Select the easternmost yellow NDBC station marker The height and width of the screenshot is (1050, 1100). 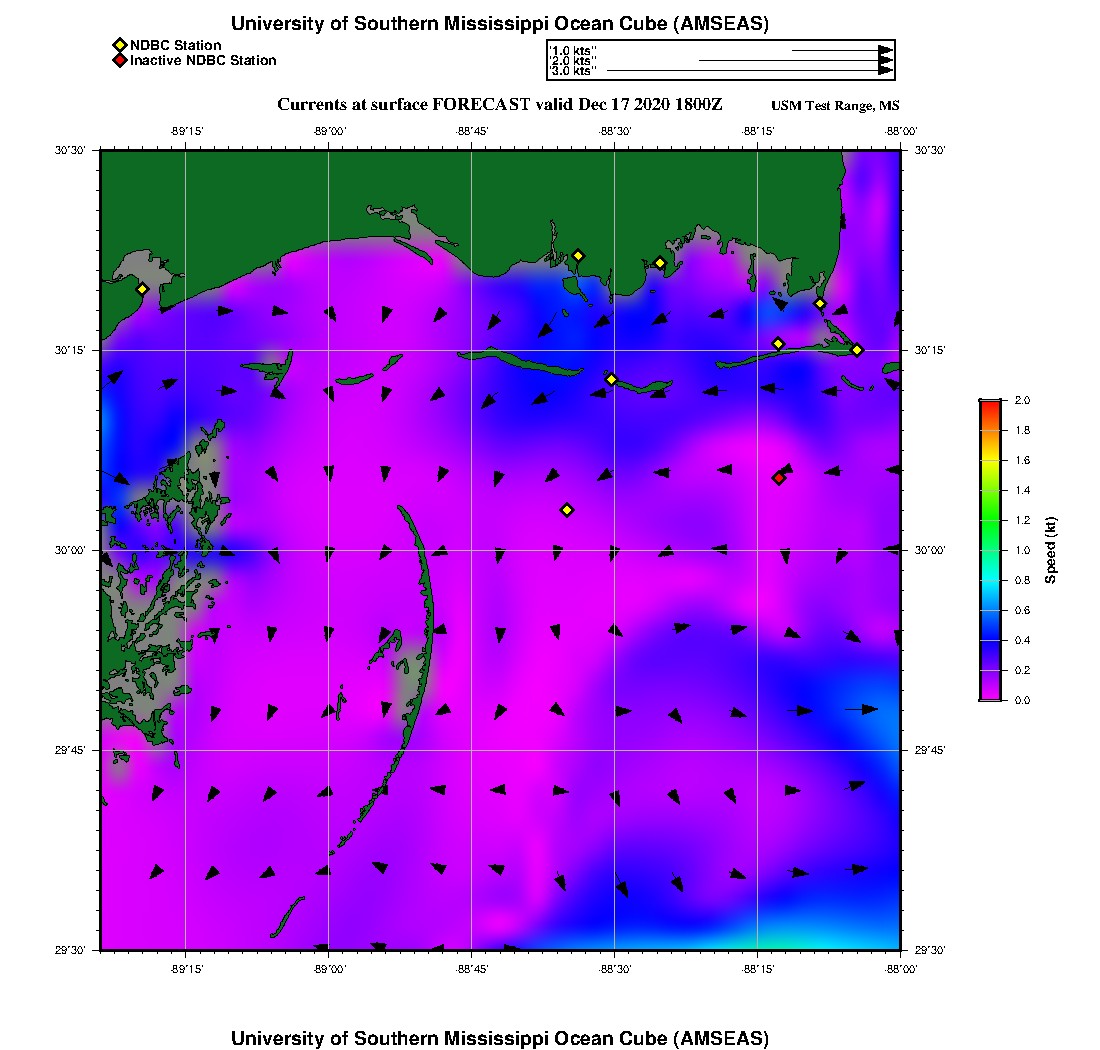[x=857, y=350]
